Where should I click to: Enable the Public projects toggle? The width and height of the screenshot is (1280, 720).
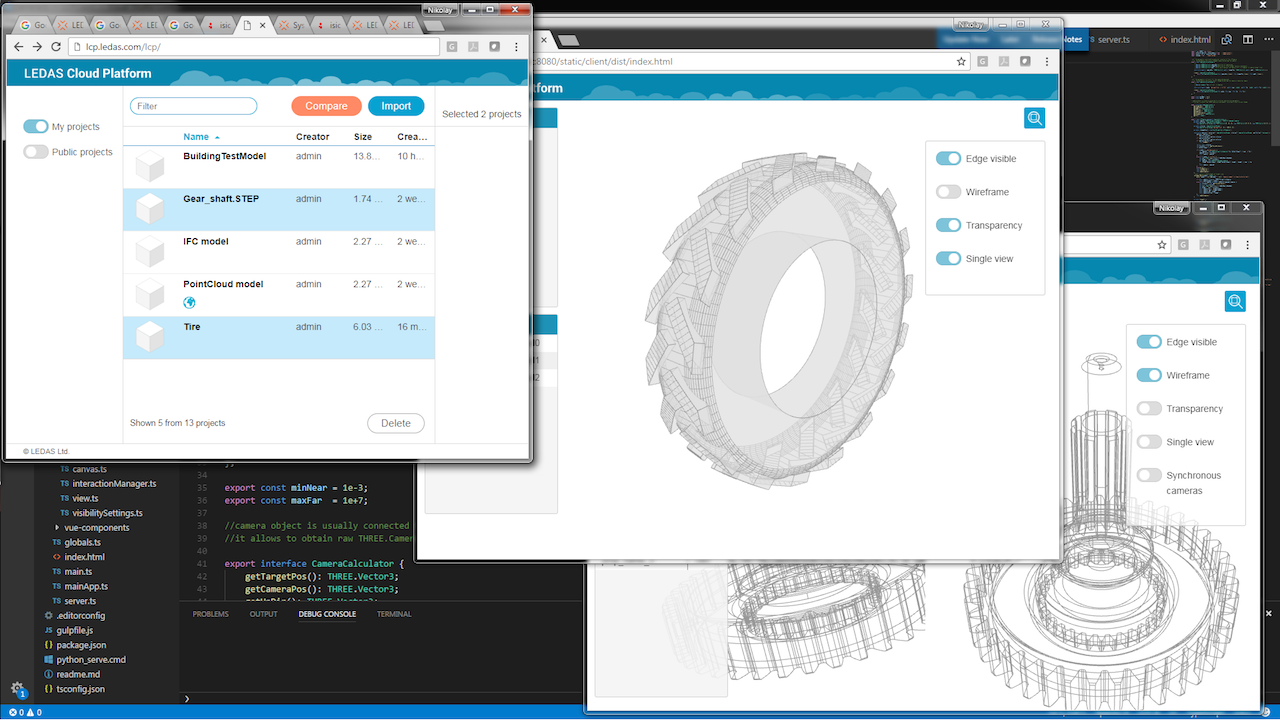(x=36, y=152)
